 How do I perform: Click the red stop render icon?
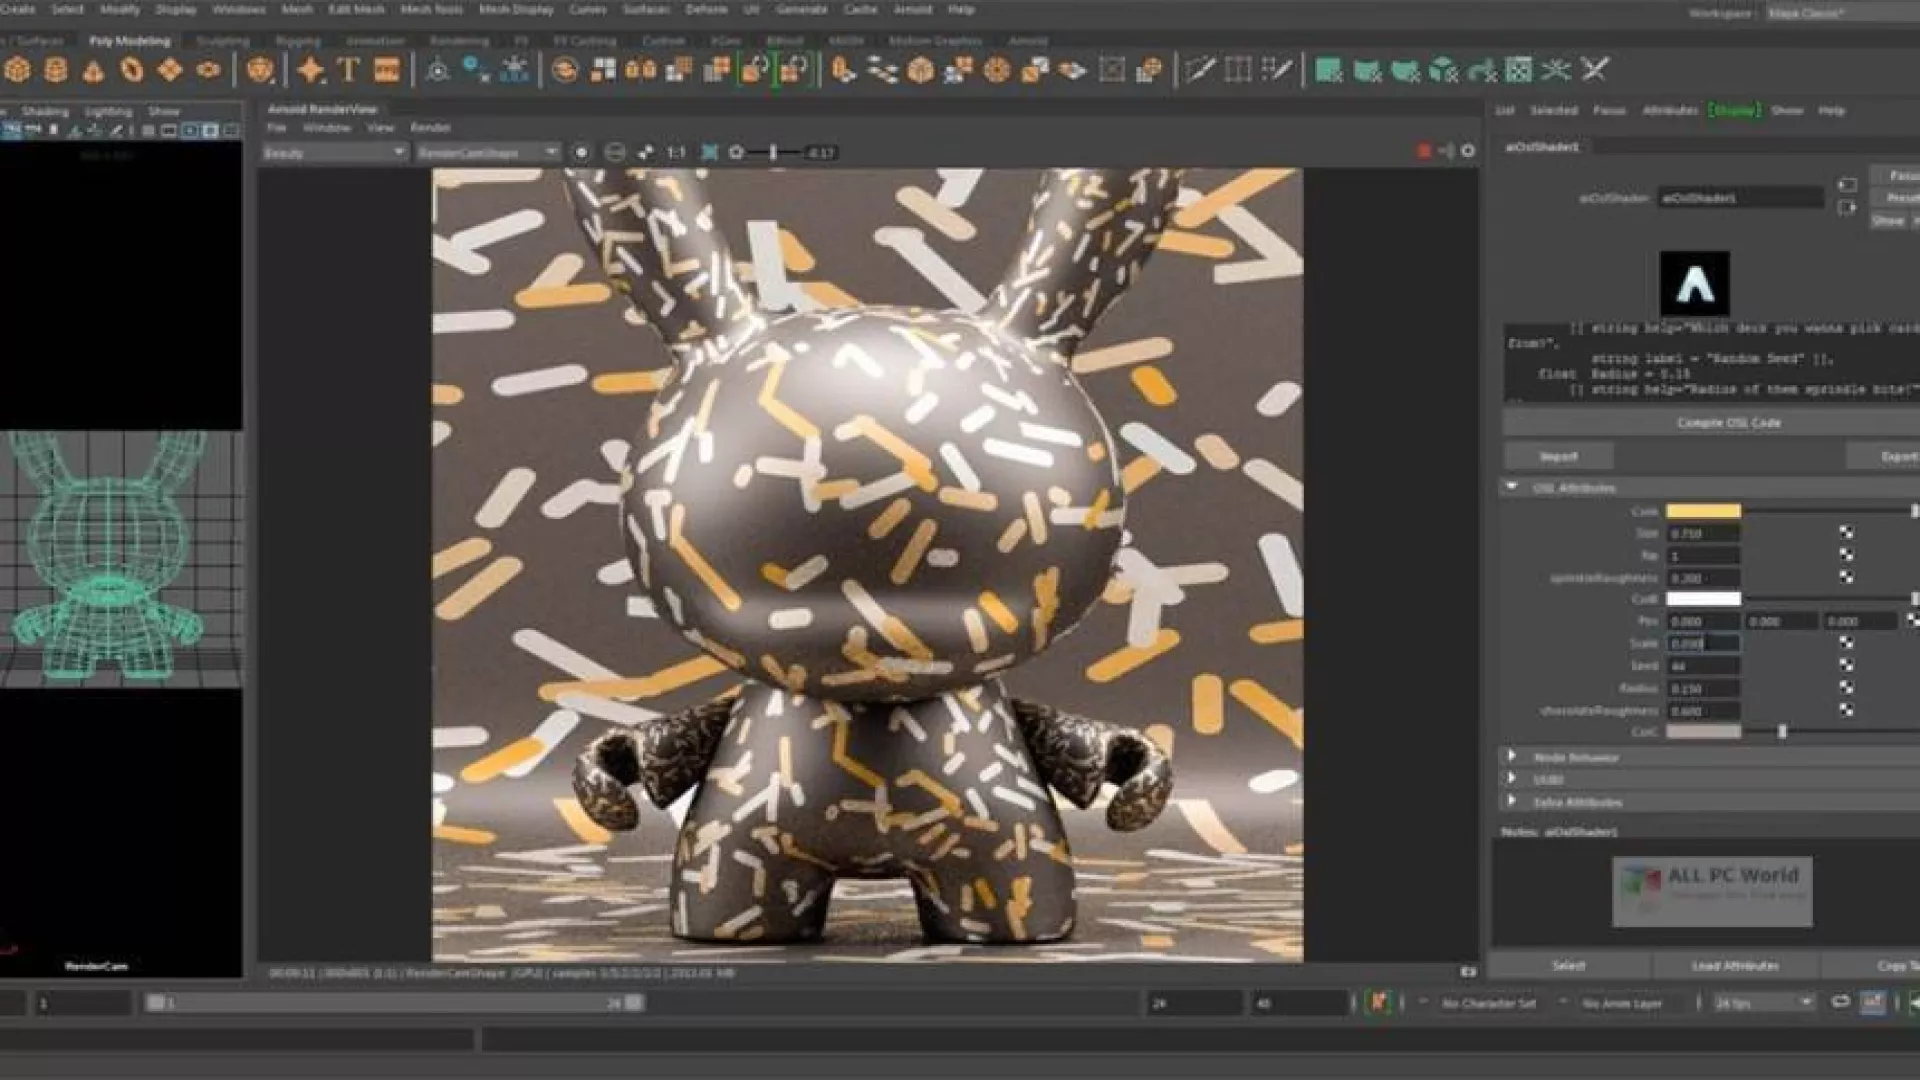click(x=1424, y=151)
